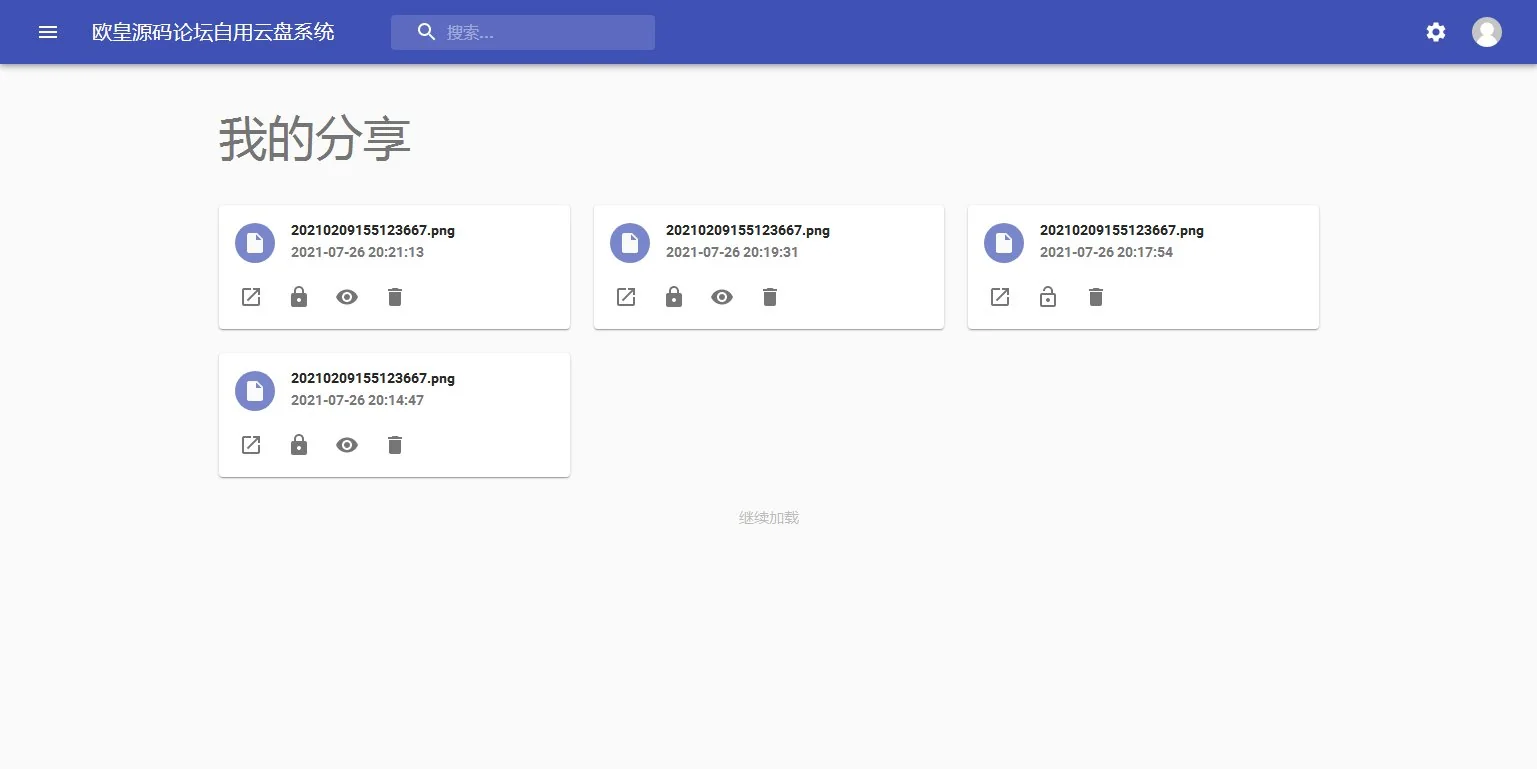Open the user avatar menu
The height and width of the screenshot is (769, 1537).
click(x=1486, y=32)
